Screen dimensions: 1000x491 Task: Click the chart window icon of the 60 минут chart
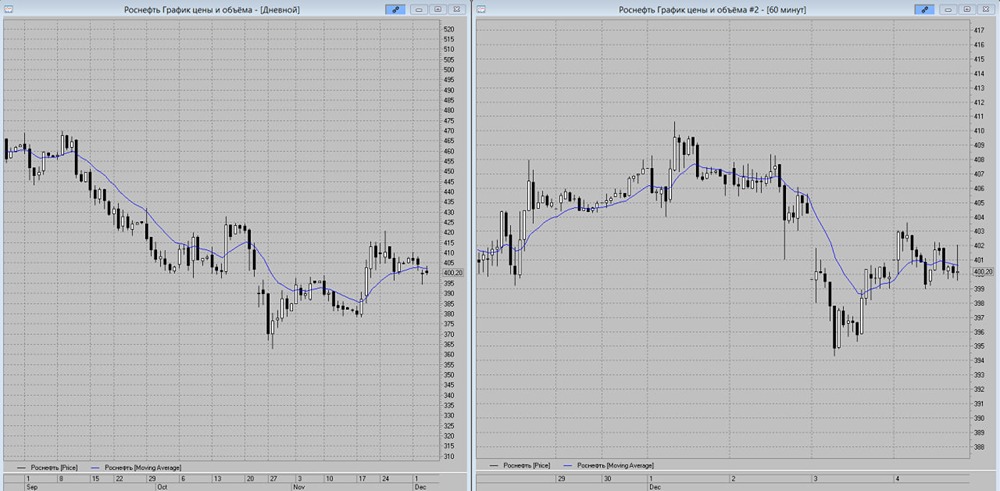[x=481, y=10]
